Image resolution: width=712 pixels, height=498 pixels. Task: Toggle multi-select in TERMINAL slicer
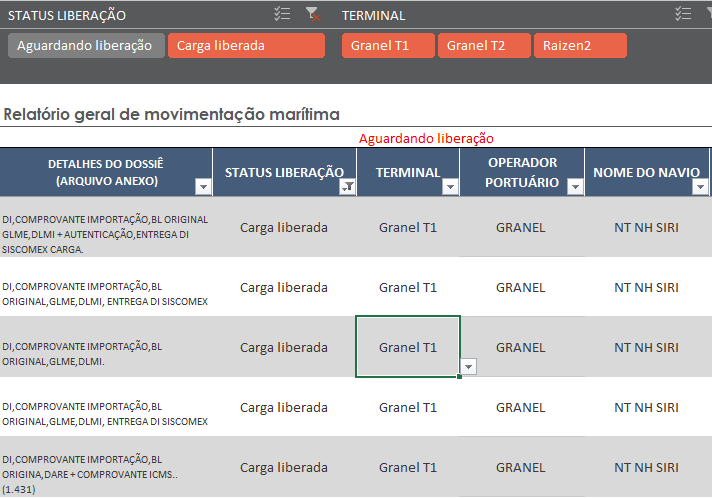coord(683,14)
